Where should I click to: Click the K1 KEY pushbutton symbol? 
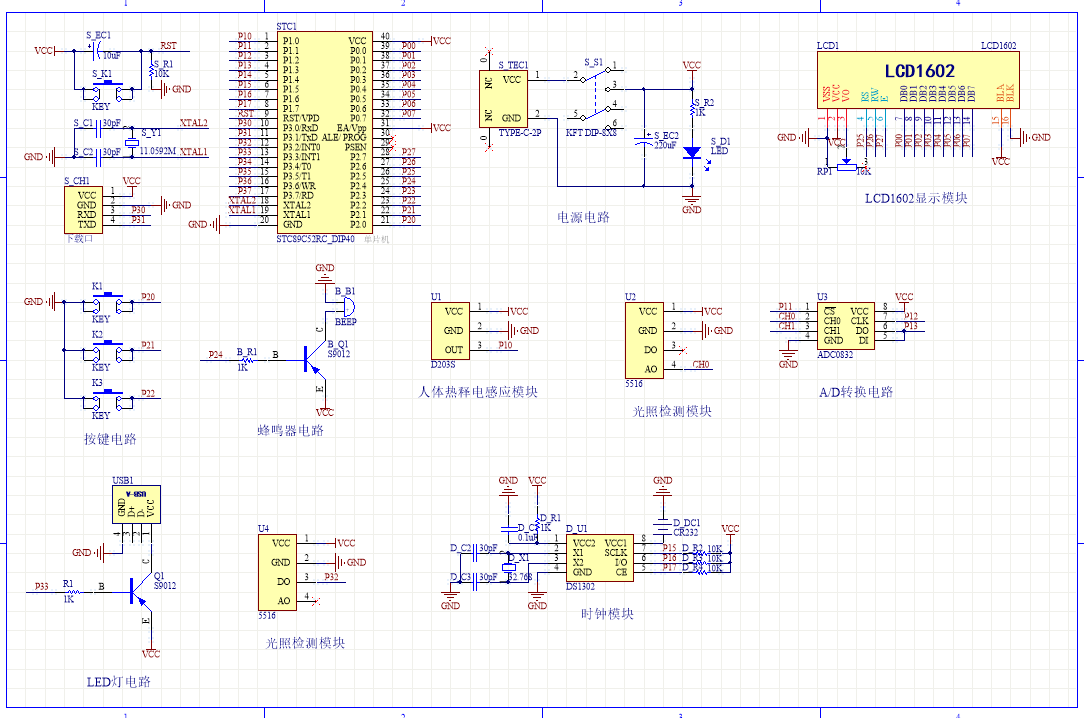click(108, 303)
